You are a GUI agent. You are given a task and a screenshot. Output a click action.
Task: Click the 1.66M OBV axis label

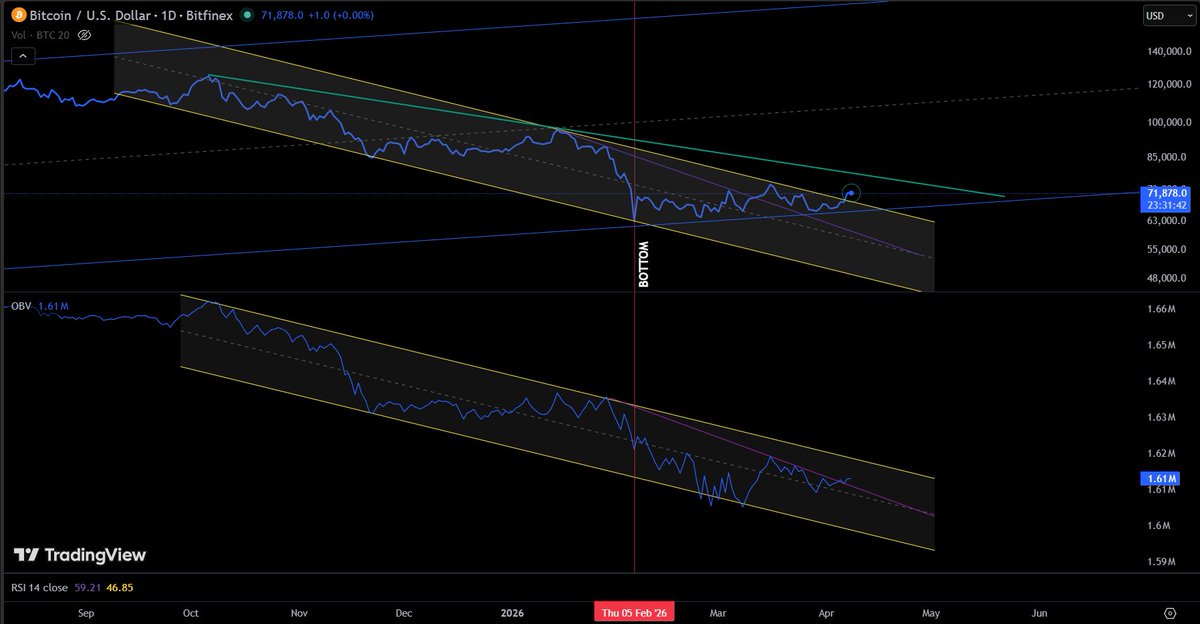[1160, 309]
